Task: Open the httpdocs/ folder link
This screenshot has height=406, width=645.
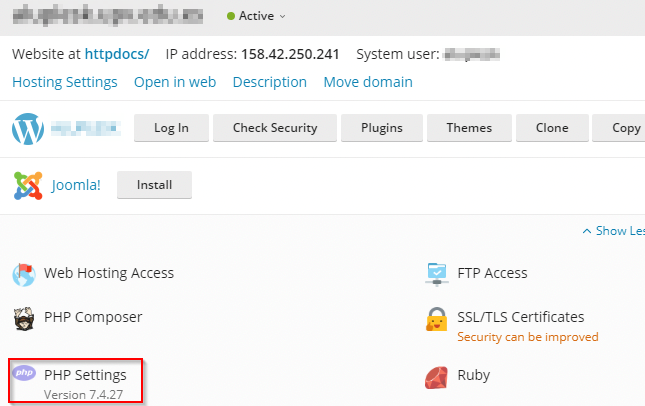Action: pyautogui.click(x=116, y=54)
